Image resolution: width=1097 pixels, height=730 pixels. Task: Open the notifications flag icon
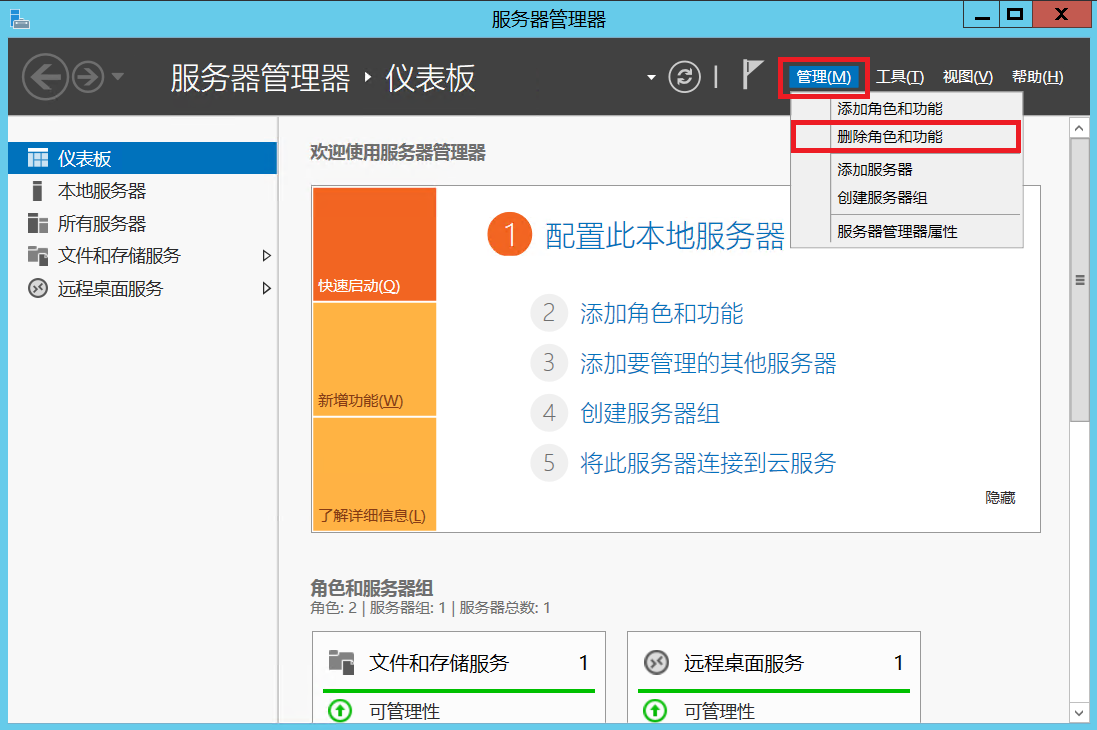pos(752,75)
